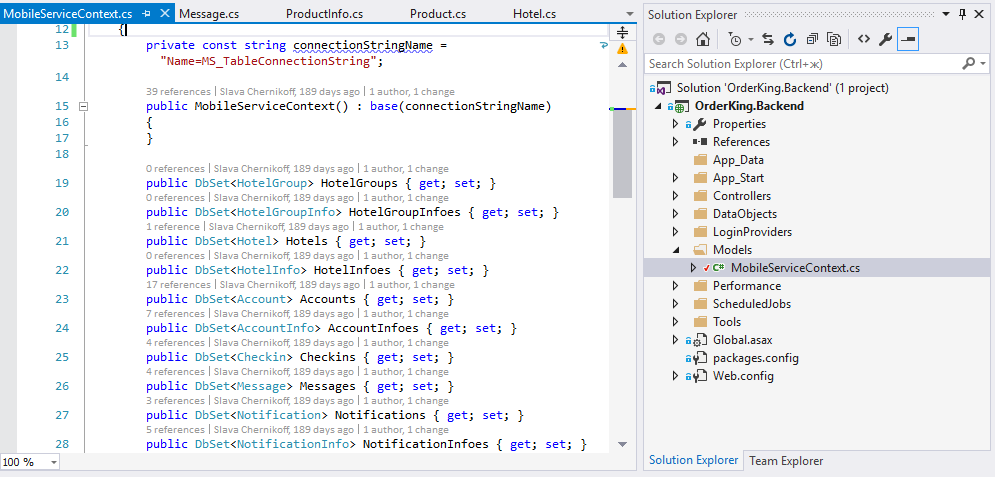Switch to the Message.cs tab
The image size is (995, 477).
(x=209, y=14)
